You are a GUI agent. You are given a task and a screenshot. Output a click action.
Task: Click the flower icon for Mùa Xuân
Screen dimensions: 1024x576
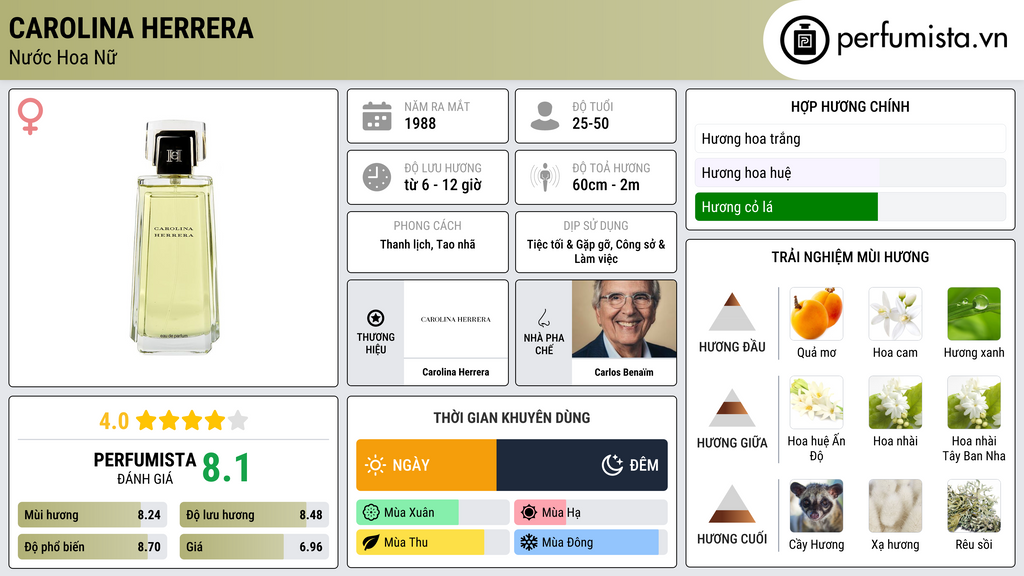tap(371, 513)
